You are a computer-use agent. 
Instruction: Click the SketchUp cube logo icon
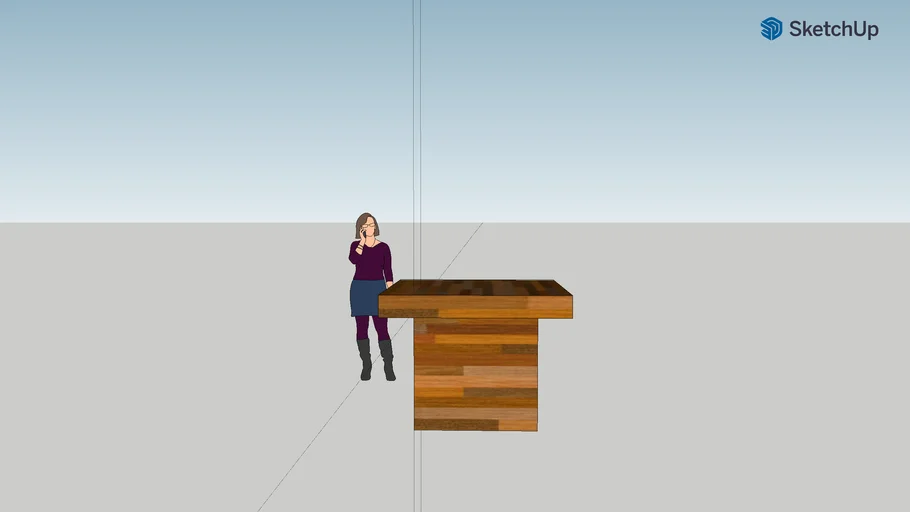pos(771,29)
